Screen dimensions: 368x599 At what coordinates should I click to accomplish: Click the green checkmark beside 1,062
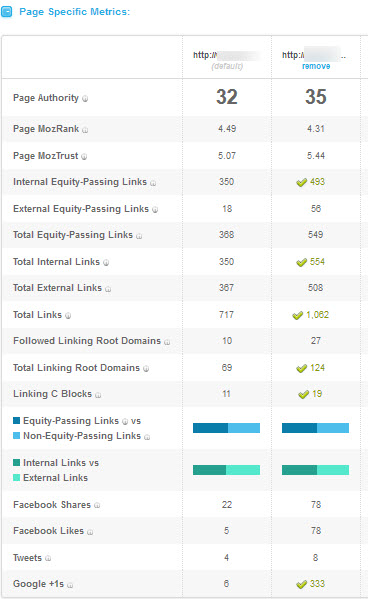(x=297, y=316)
